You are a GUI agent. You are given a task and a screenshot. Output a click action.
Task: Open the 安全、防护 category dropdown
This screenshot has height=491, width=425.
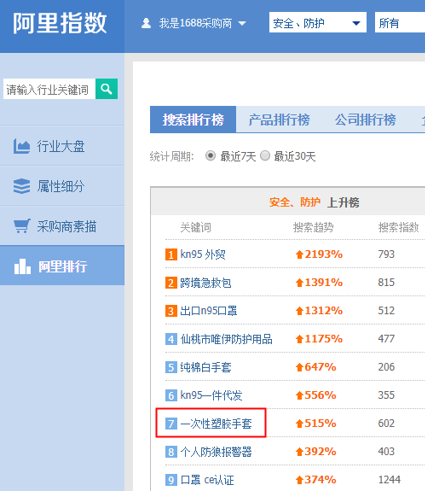click(x=318, y=22)
